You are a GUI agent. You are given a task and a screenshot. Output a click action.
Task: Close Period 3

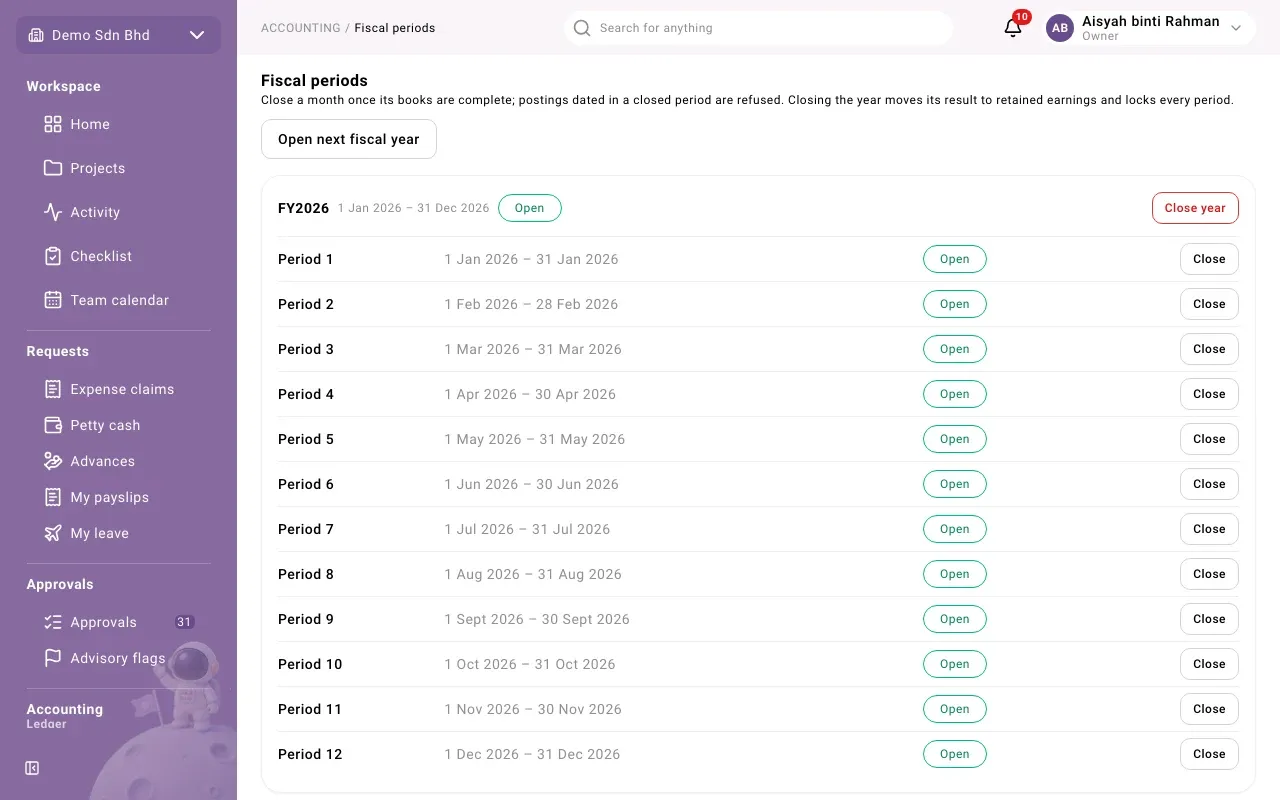[x=1209, y=349]
